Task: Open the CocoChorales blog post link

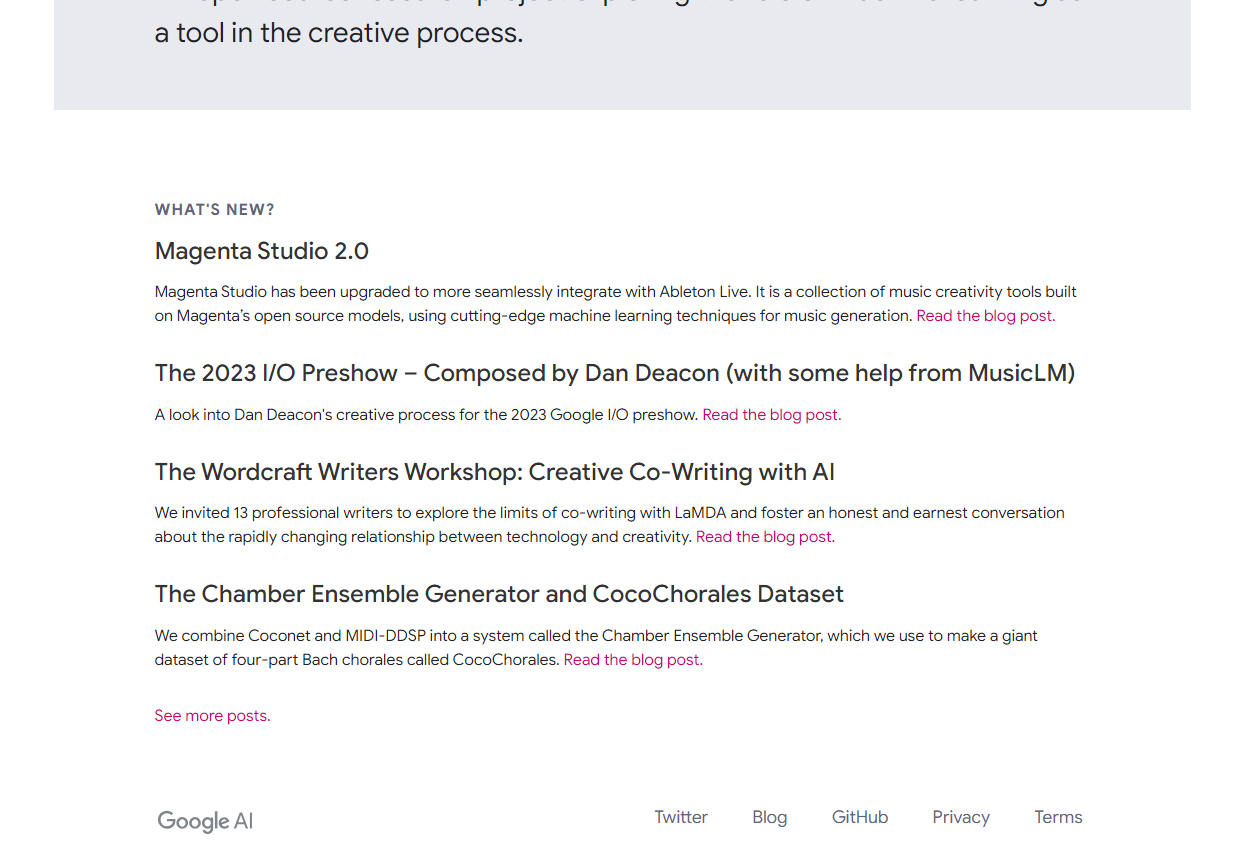Action: 633,660
